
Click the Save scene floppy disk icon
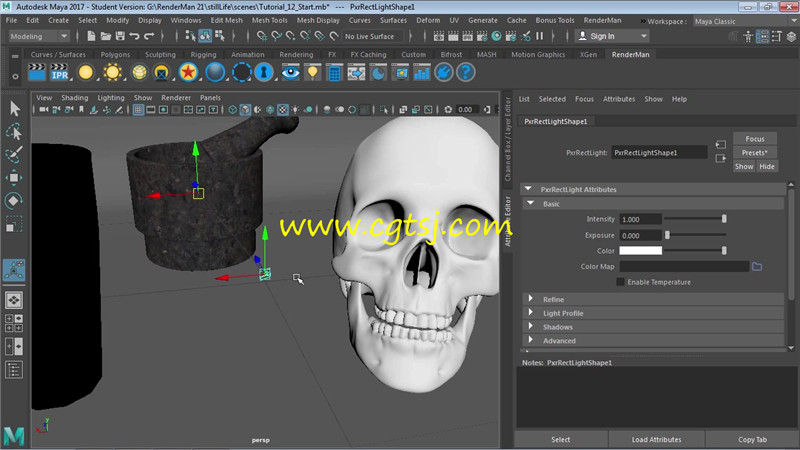click(x=120, y=36)
